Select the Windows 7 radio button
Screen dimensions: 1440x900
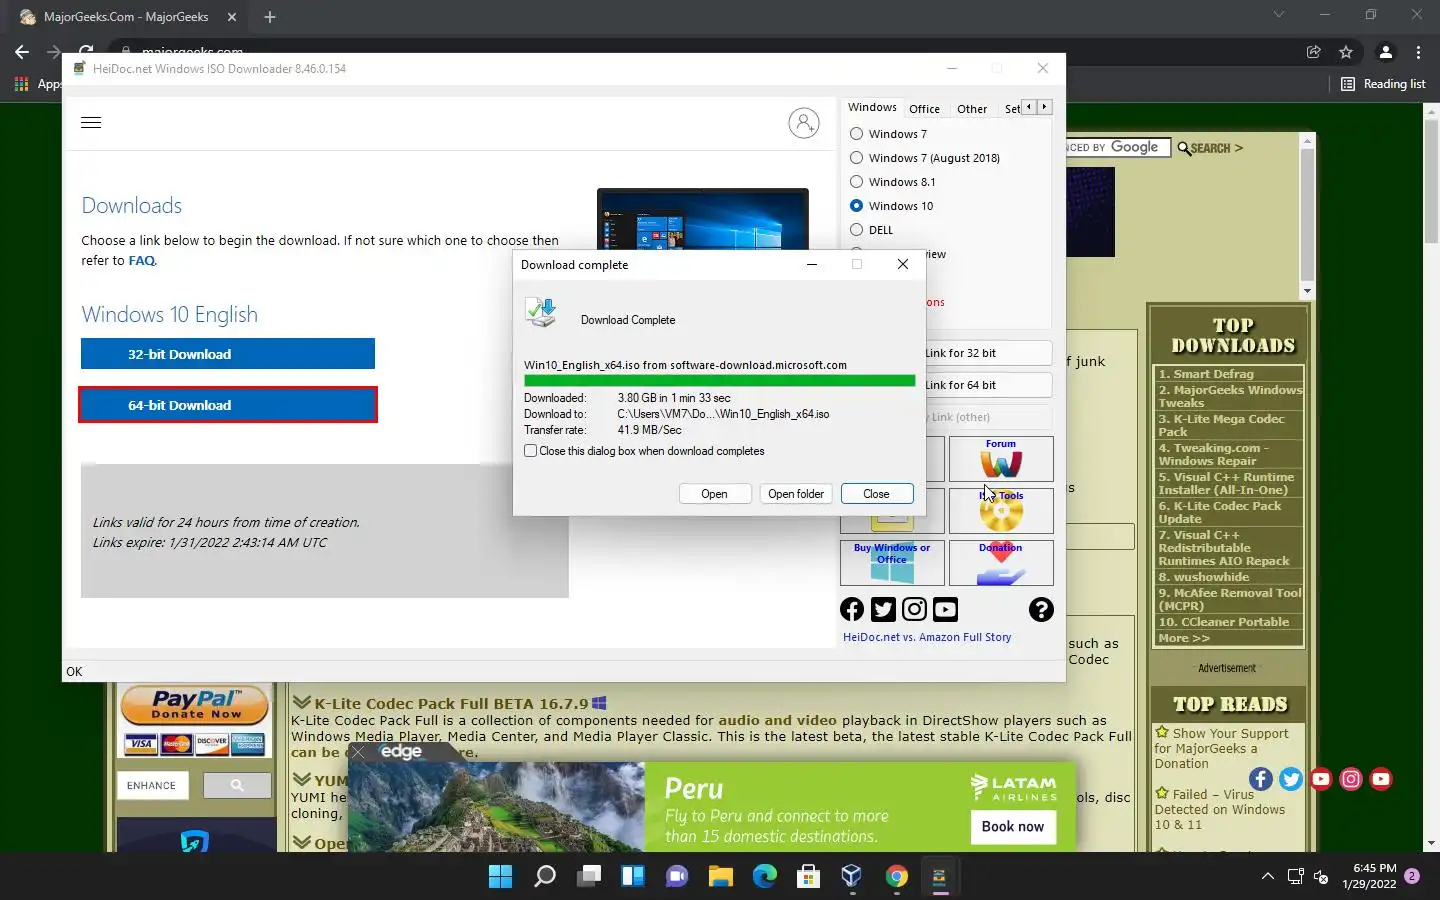tap(856, 134)
